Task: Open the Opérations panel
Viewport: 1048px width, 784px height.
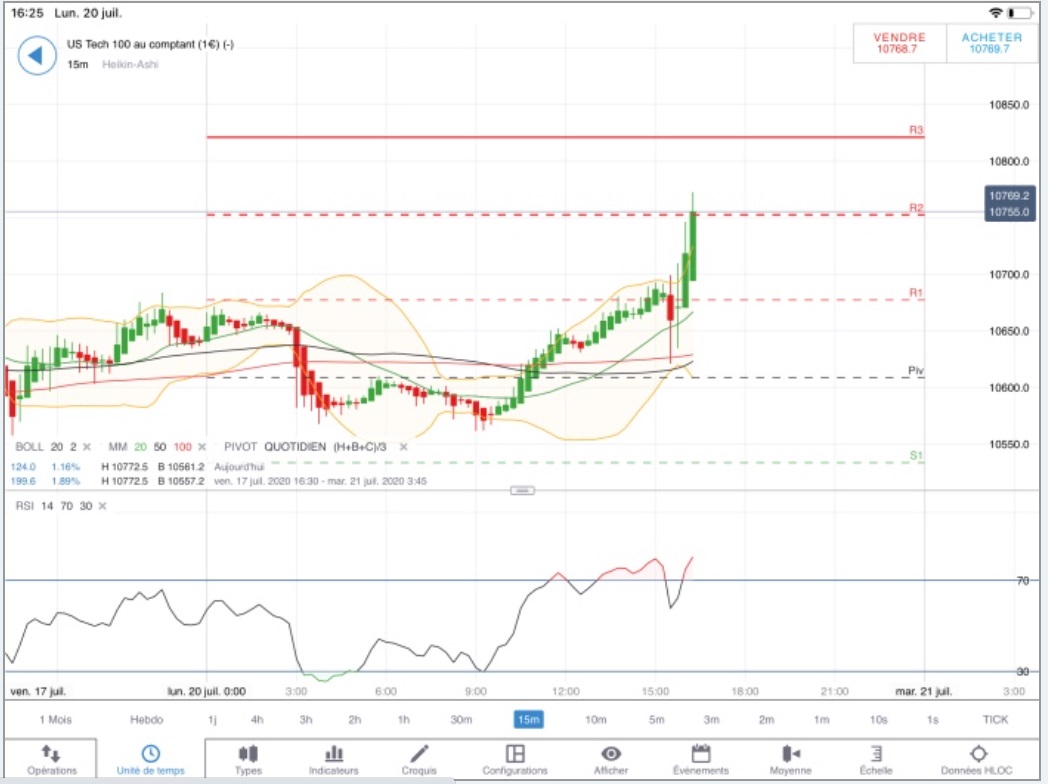Action: tap(51, 759)
